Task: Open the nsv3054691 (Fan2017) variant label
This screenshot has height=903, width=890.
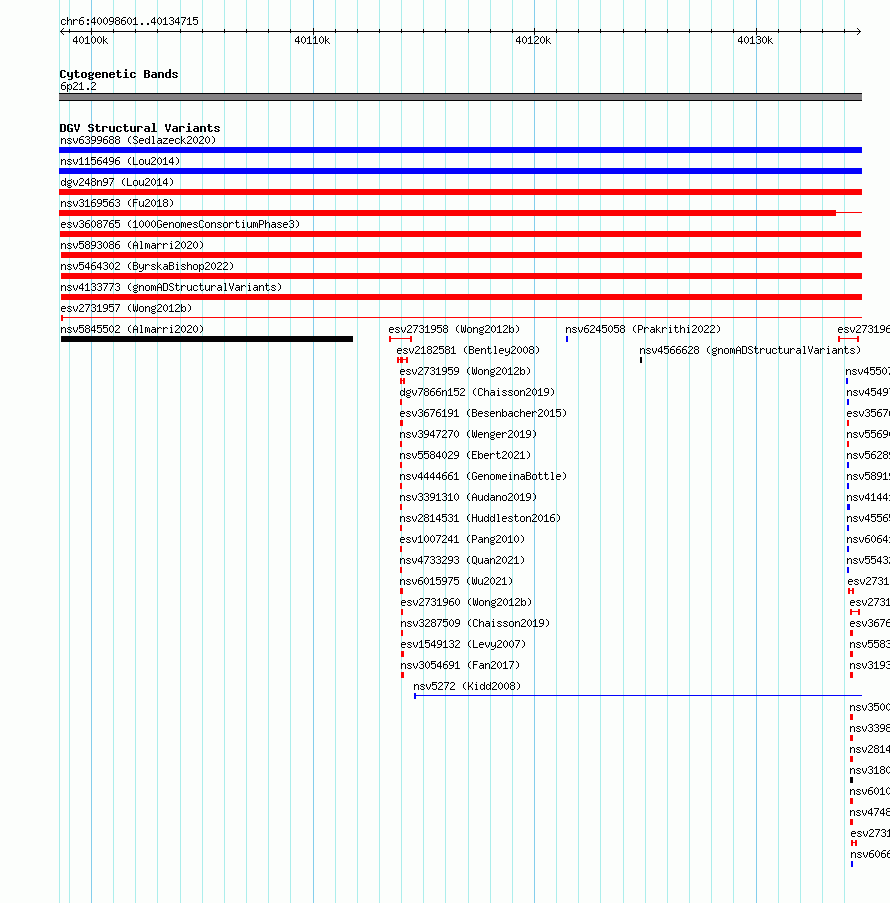Action: pyautogui.click(x=460, y=666)
